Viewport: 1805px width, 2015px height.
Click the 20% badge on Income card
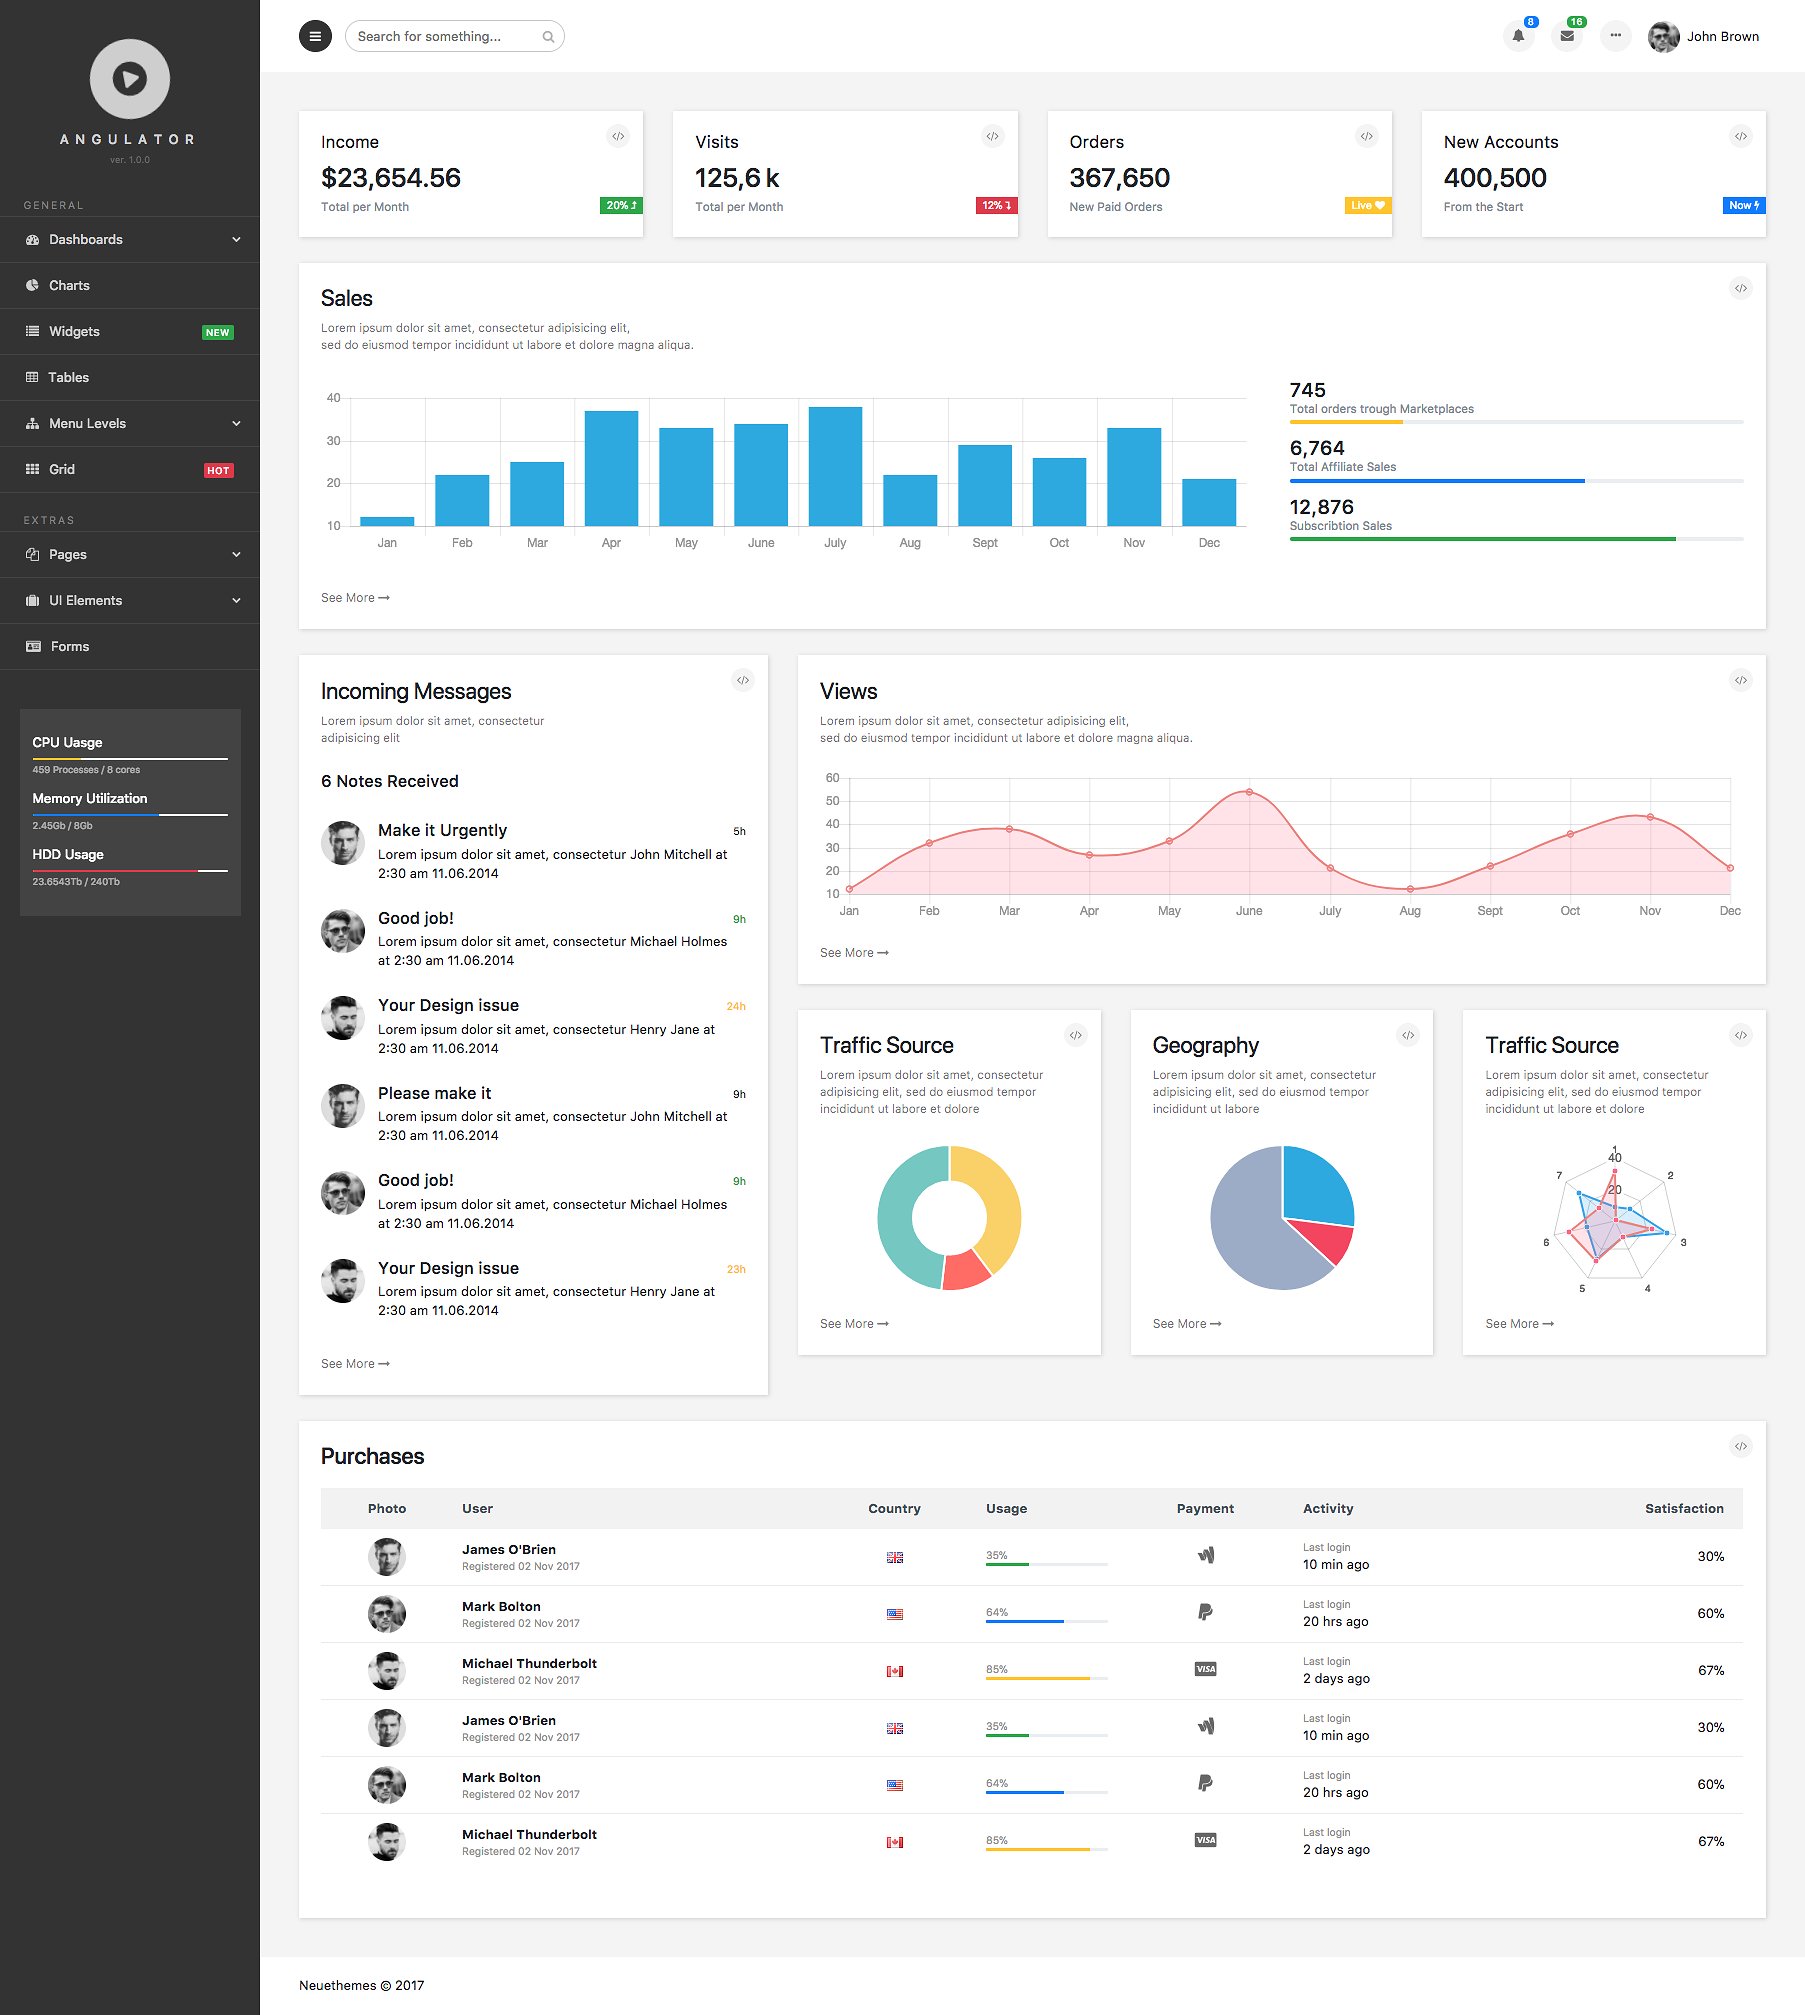tap(621, 205)
